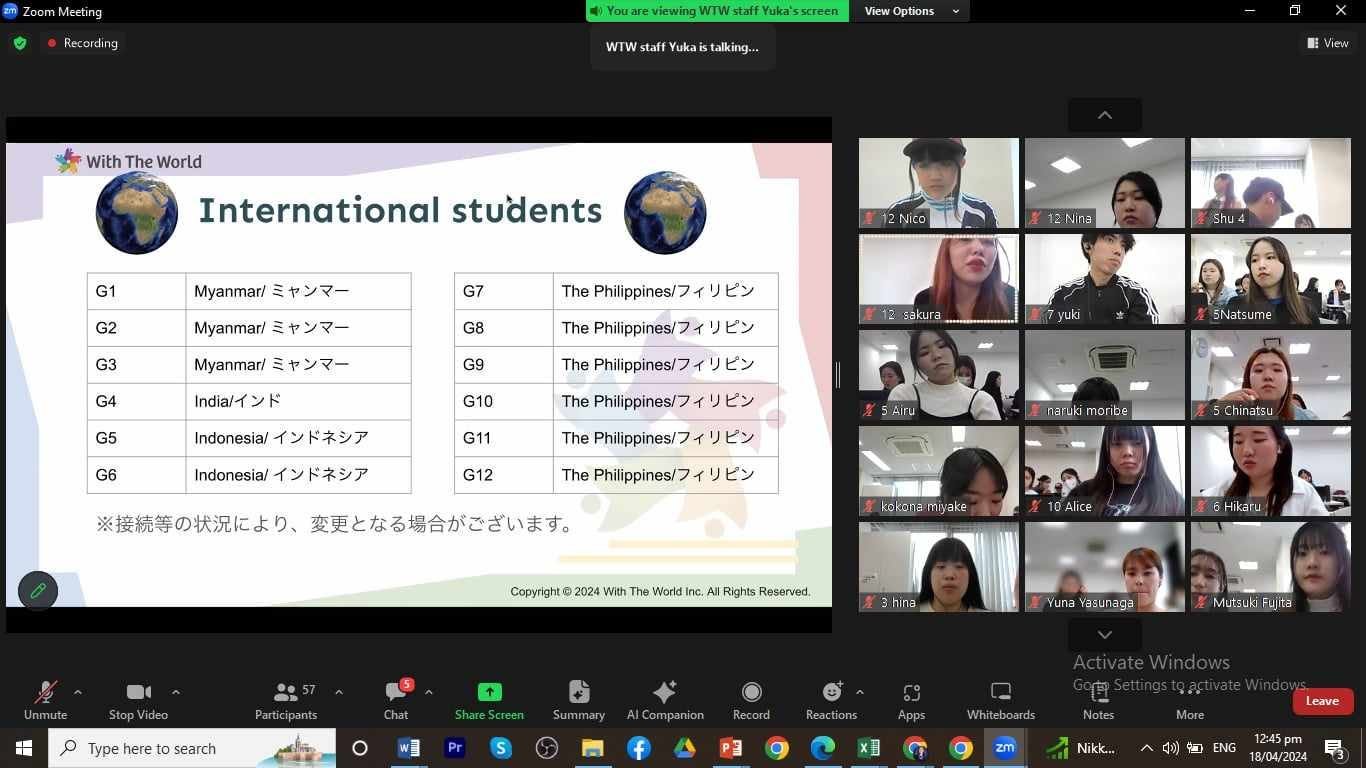Expand video options arrow beside Stop Video
This screenshot has height=768, width=1366.
[x=176, y=692]
